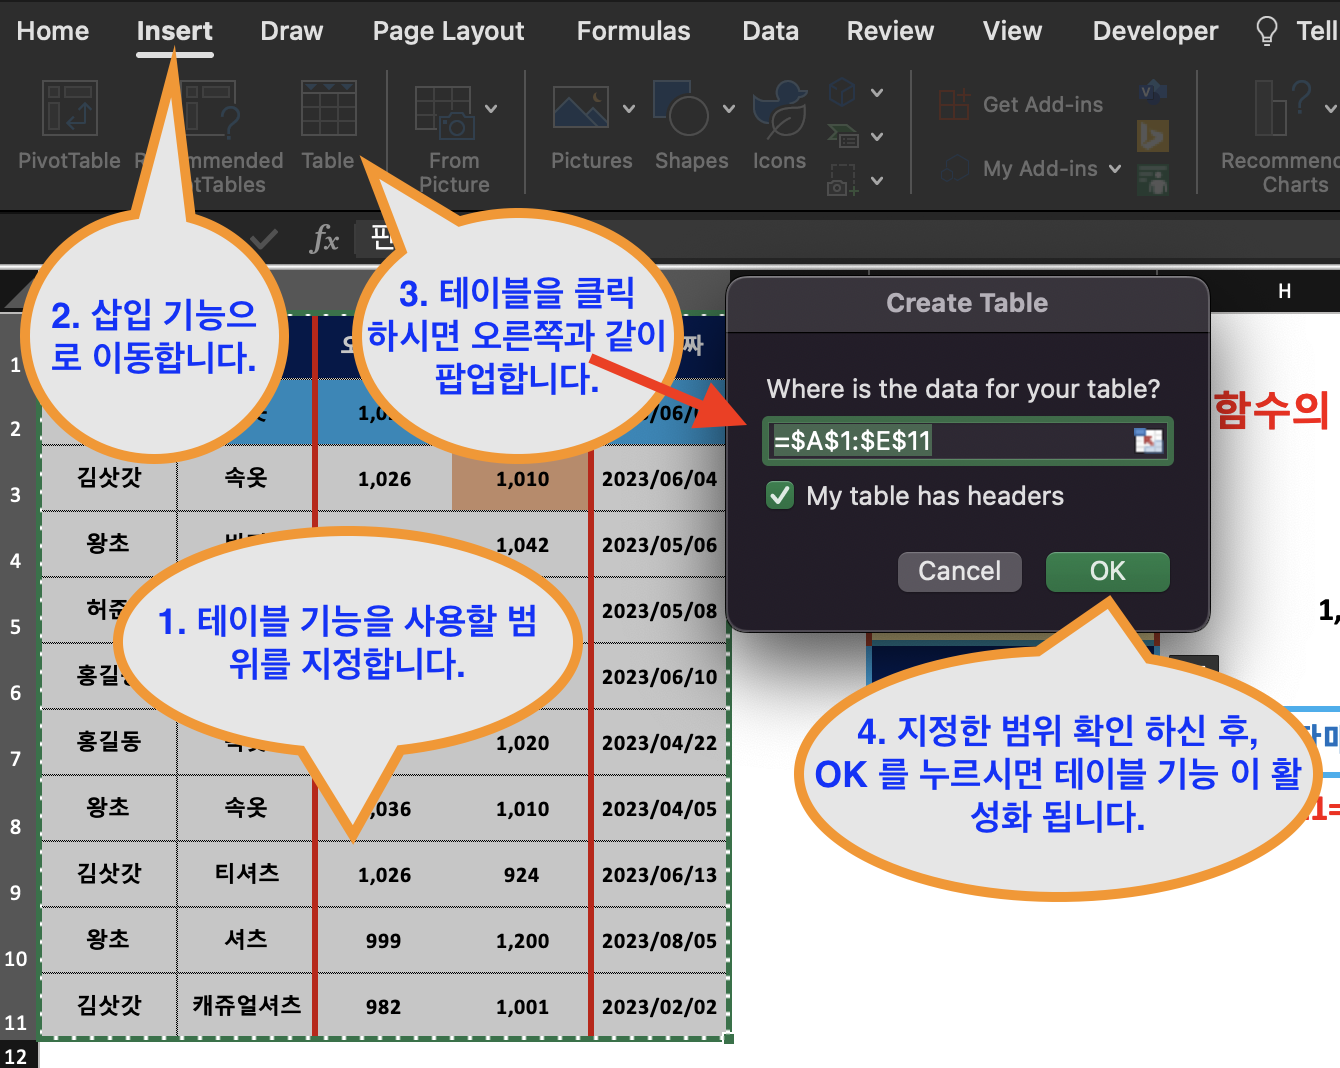Click the Insert Function fx icon
1340x1068 pixels.
tap(323, 240)
